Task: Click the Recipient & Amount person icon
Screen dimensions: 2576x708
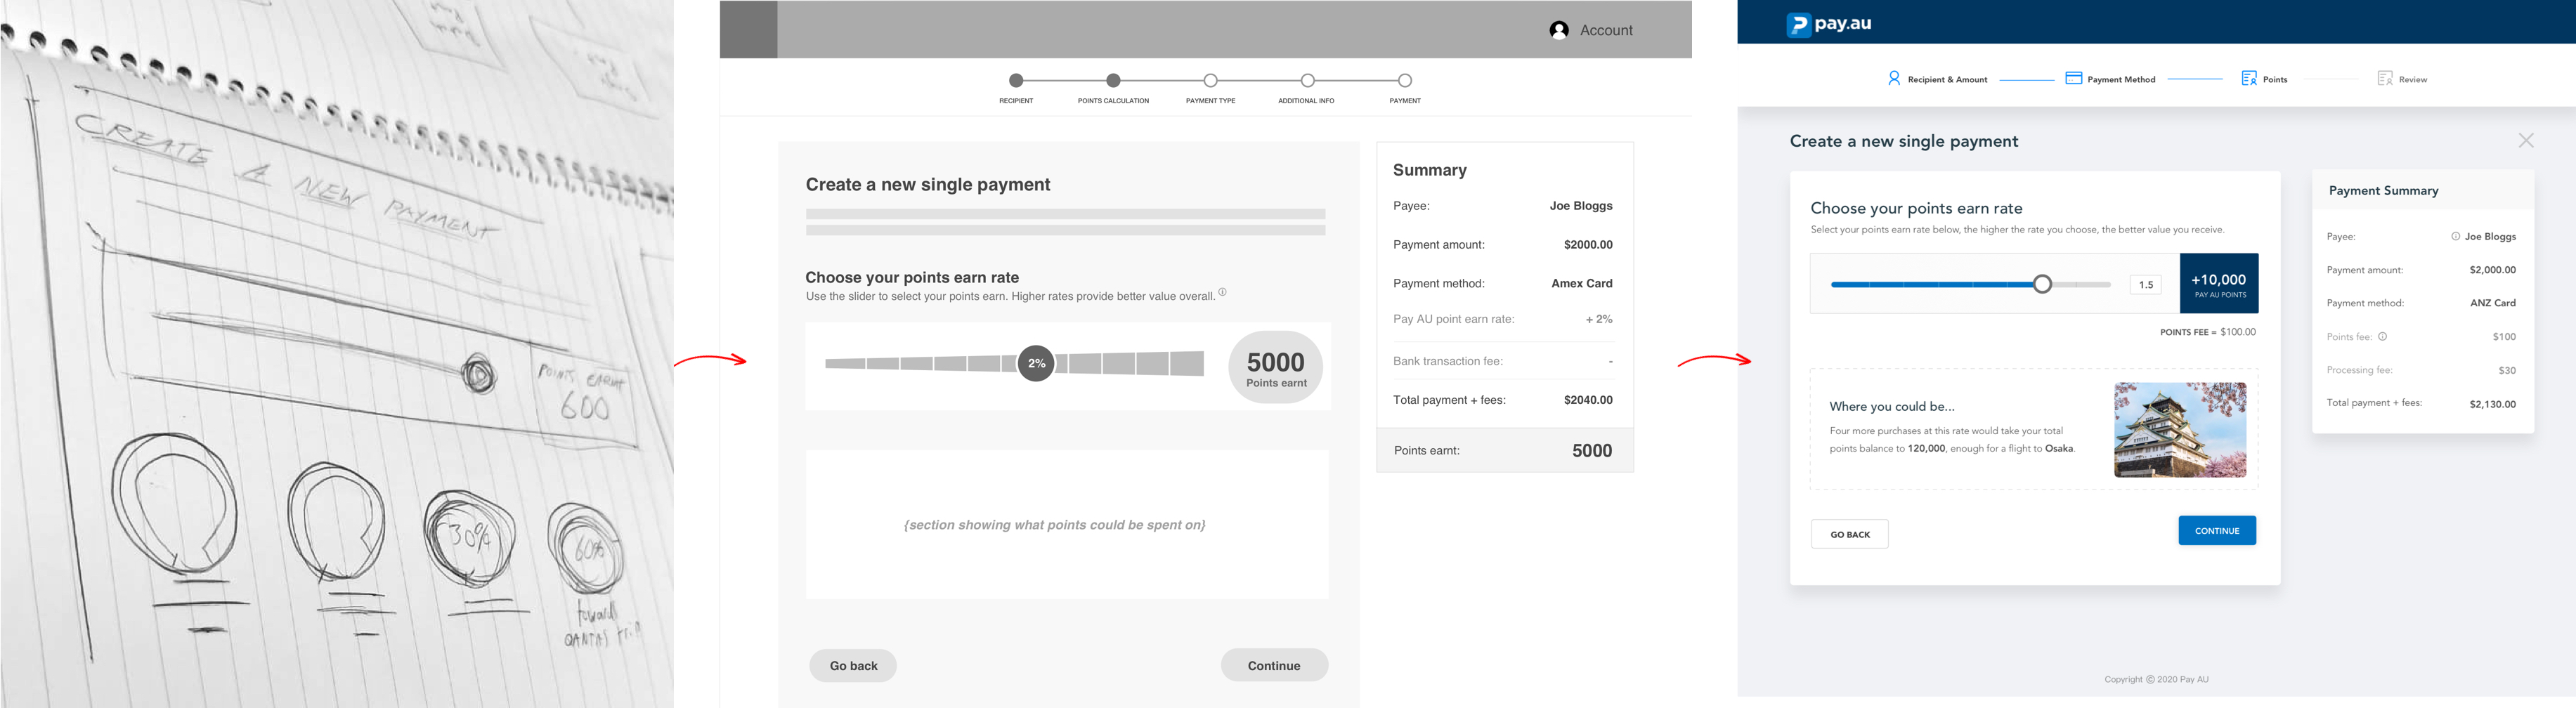Action: pos(1893,78)
